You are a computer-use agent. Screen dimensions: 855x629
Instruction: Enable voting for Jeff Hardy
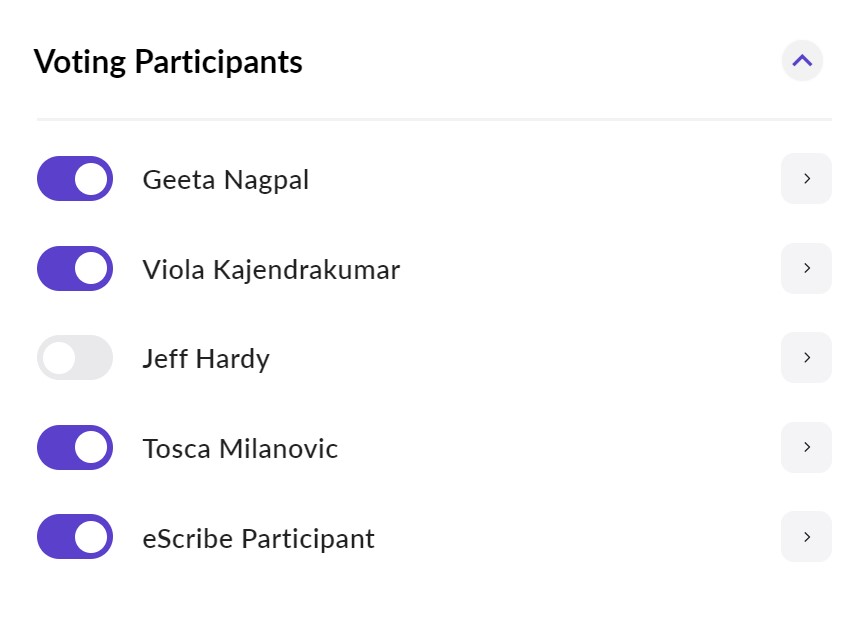[75, 358]
